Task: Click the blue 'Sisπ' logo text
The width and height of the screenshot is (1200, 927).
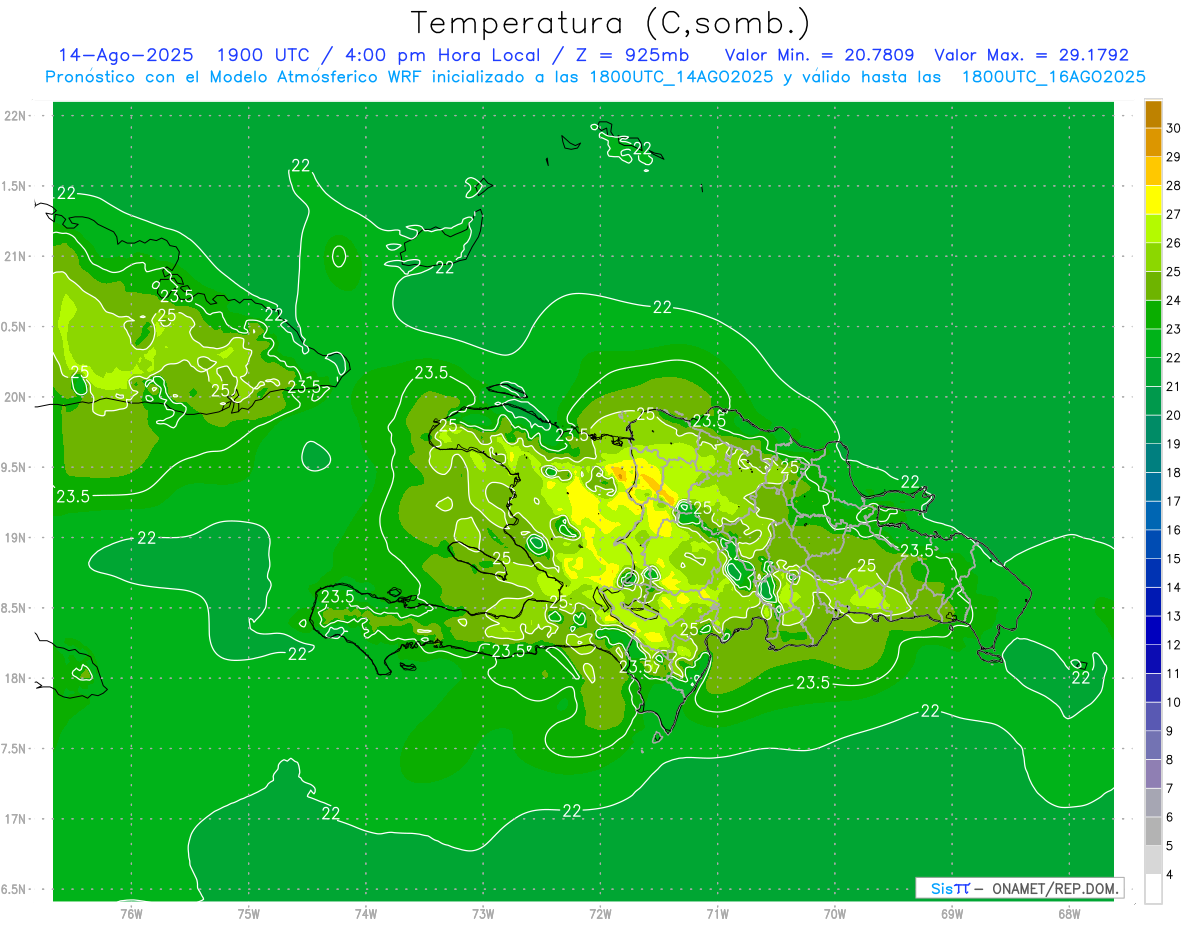Action: click(950, 888)
